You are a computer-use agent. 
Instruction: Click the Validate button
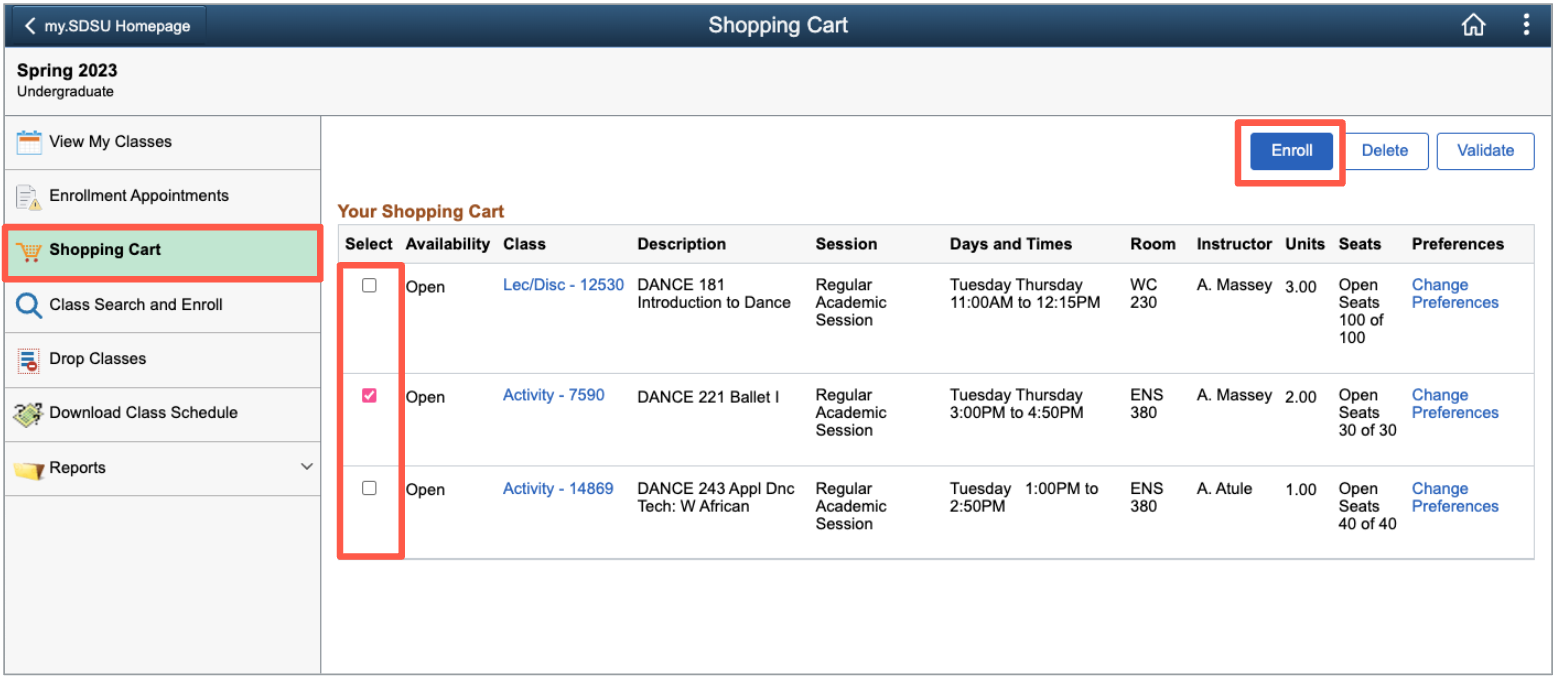point(1485,150)
